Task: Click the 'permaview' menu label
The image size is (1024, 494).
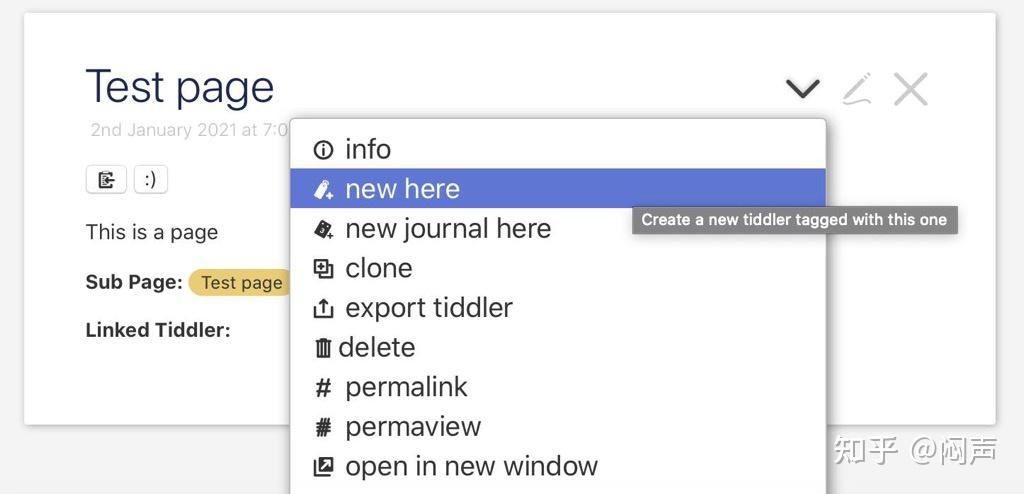Action: point(413,427)
